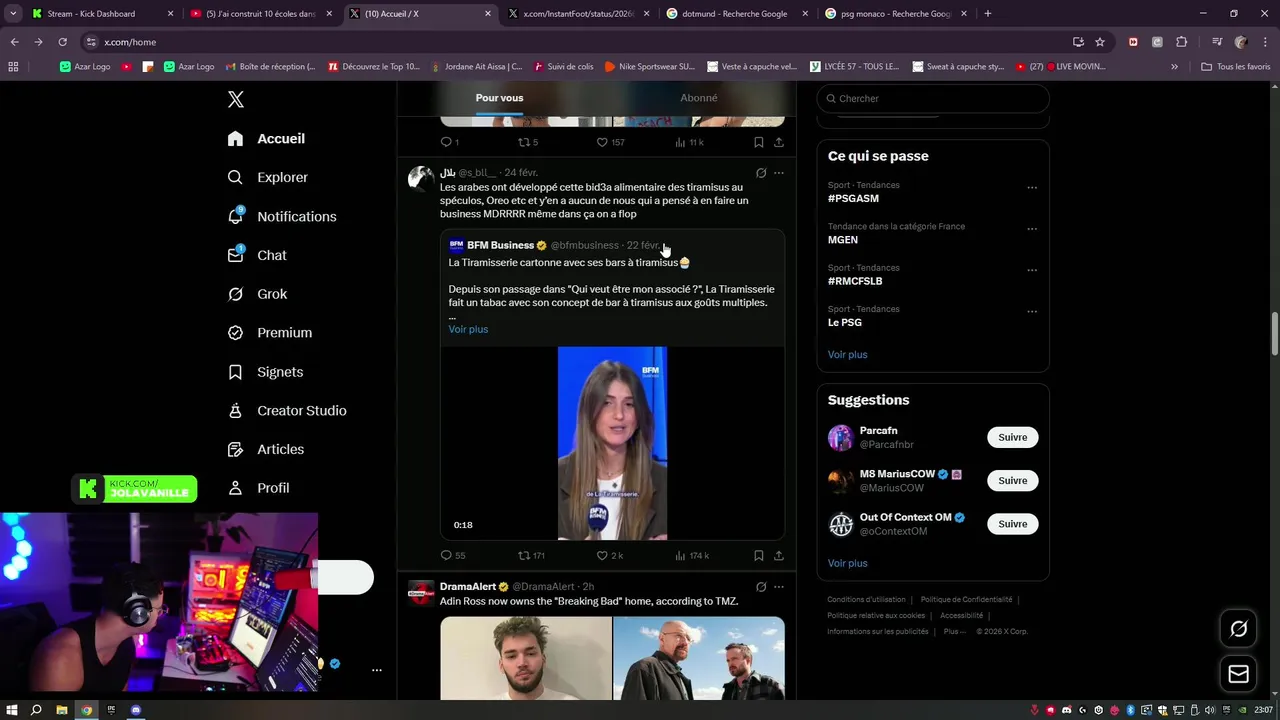
Task: Open the floating Grok button
Action: pos(1238,629)
